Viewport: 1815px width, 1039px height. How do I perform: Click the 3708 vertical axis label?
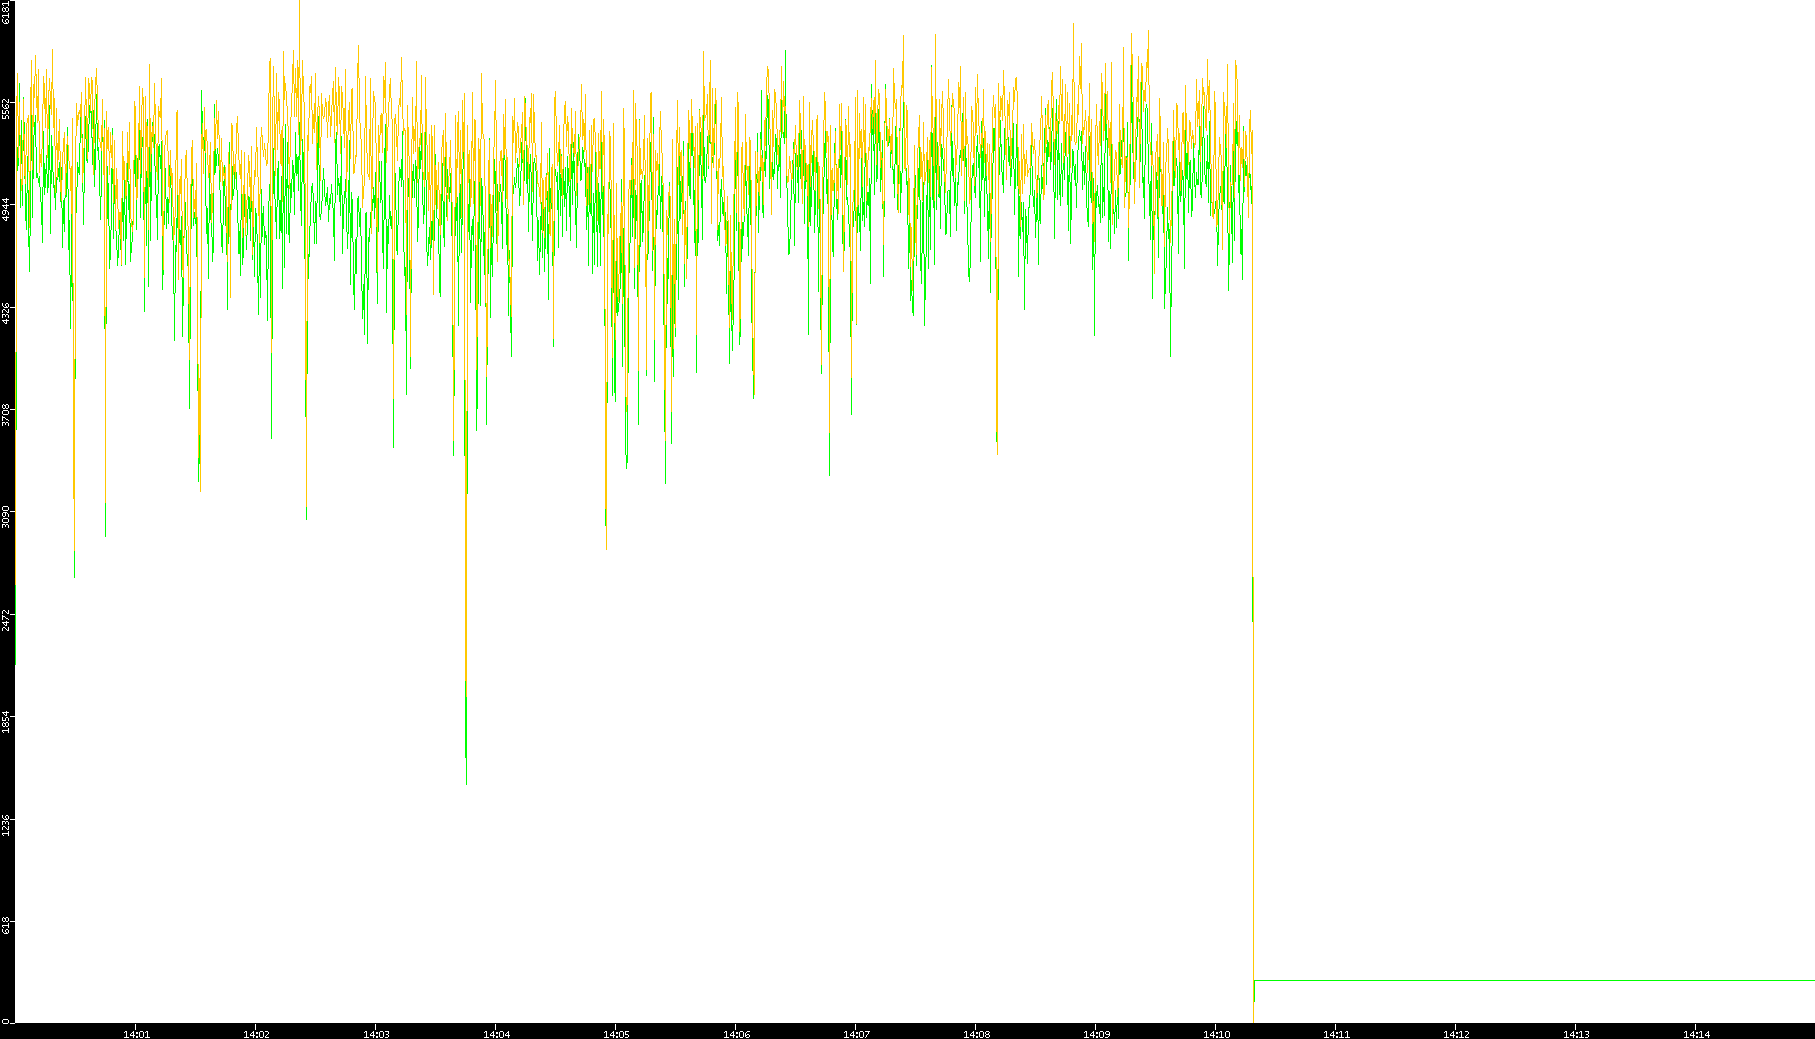[7, 415]
